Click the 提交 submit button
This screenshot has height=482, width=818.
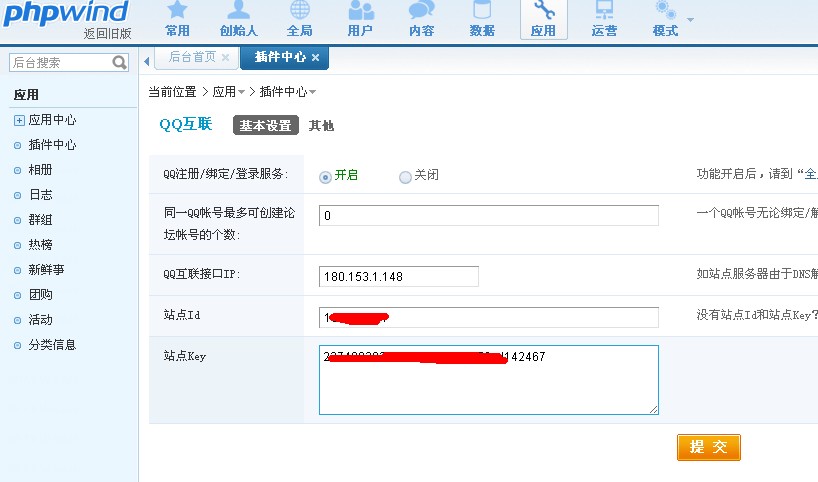[708, 447]
